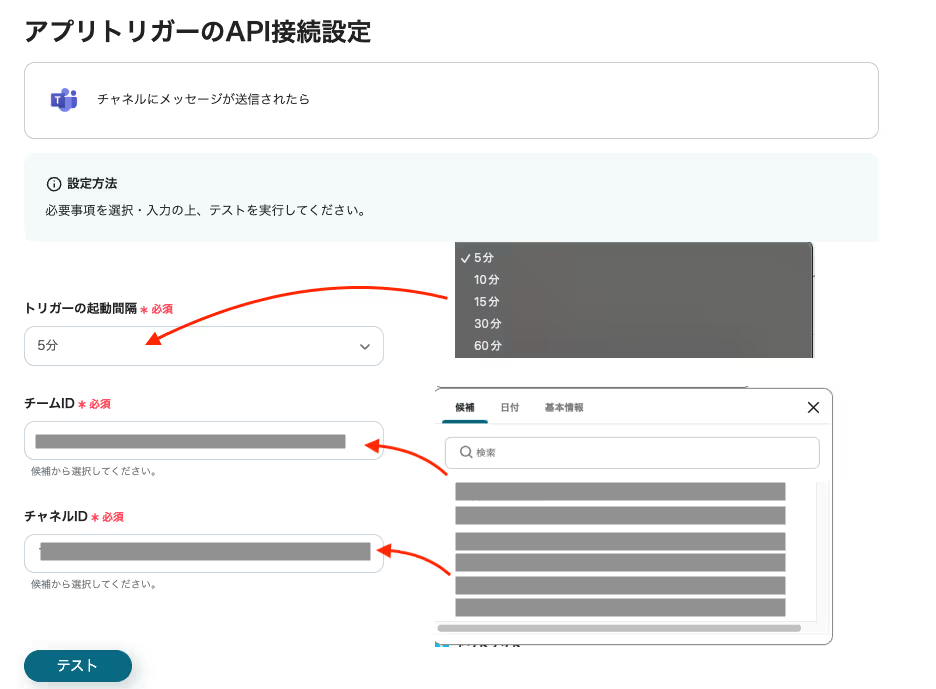The width and height of the screenshot is (936, 689).
Task: Select the first candidate in the list
Action: pyautogui.click(x=620, y=491)
